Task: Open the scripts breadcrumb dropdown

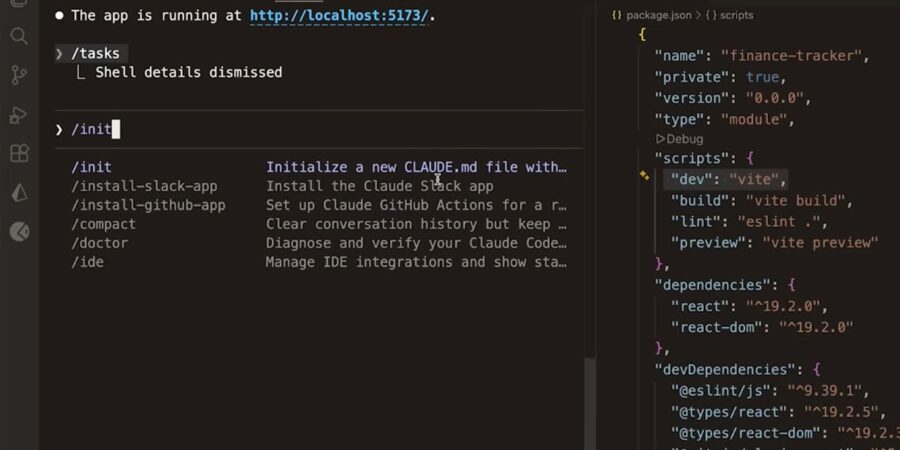Action: [x=735, y=15]
